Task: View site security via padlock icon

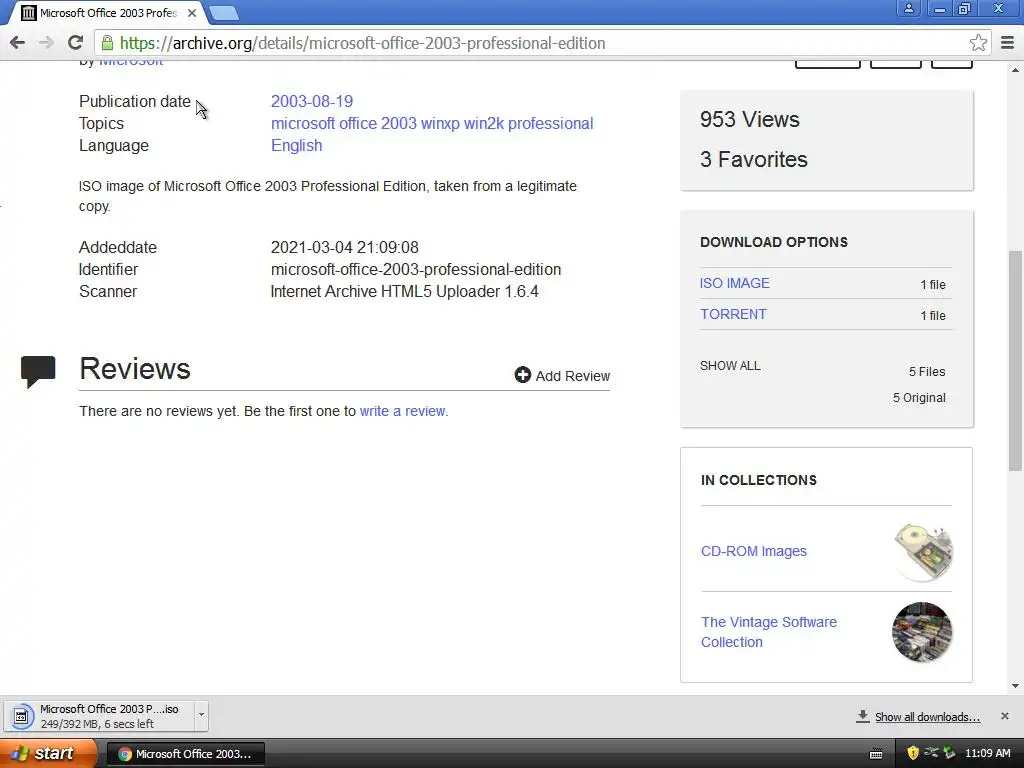Action: click(x=107, y=43)
